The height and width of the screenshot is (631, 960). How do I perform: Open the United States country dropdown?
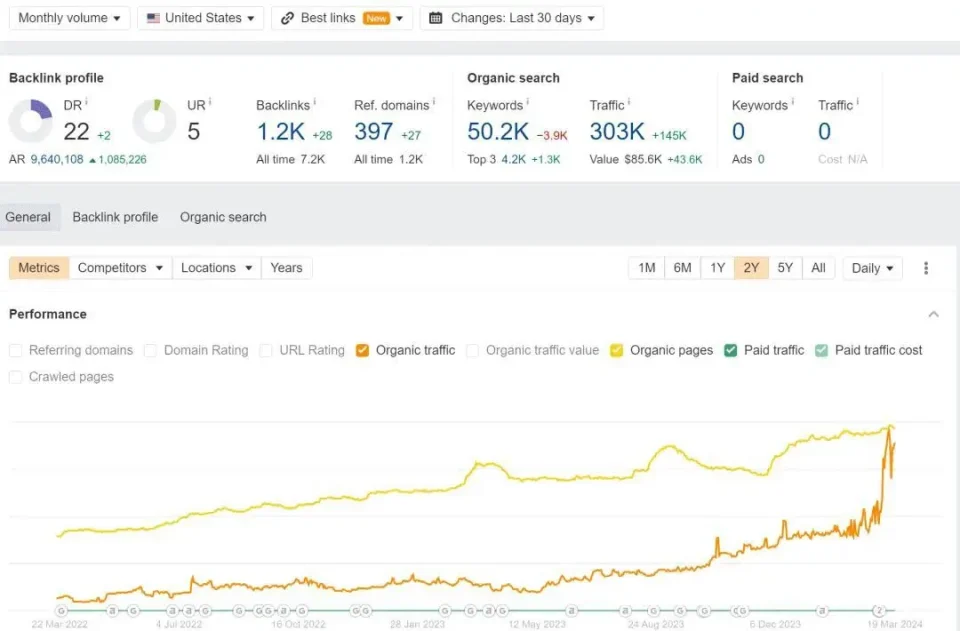(x=200, y=18)
